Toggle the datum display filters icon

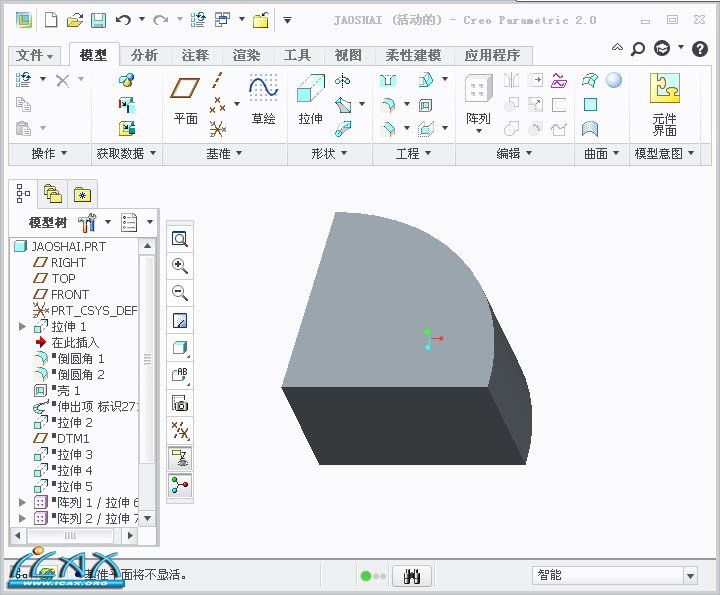[180, 431]
